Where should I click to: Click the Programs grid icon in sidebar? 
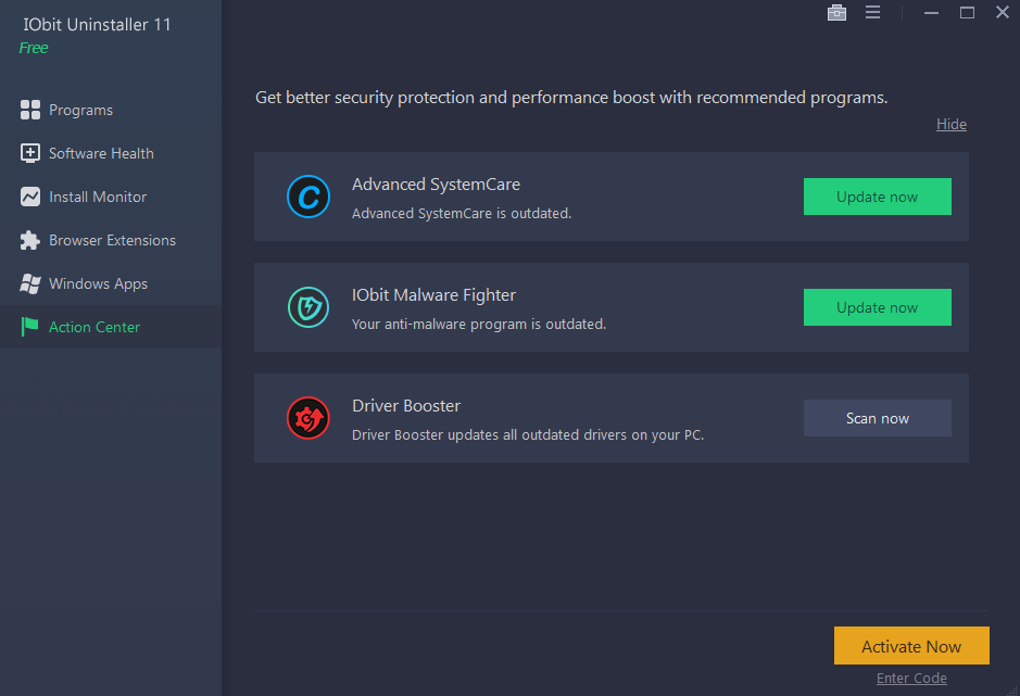30,110
